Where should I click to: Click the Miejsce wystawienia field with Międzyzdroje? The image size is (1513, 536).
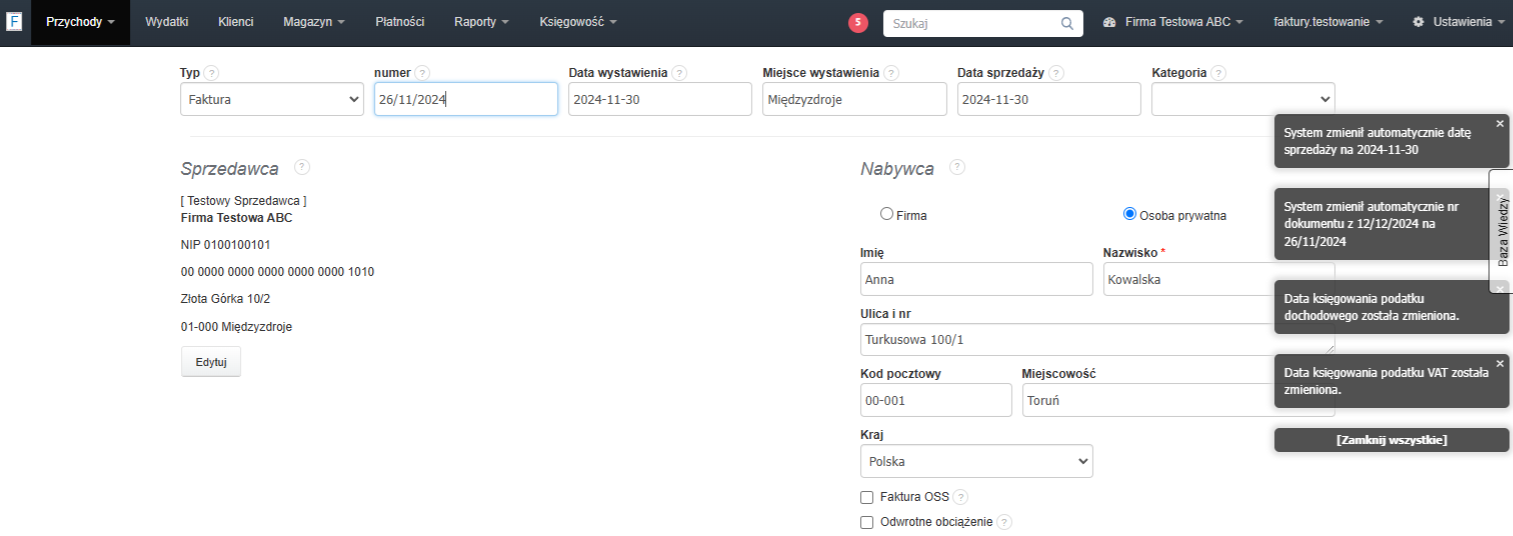click(854, 99)
